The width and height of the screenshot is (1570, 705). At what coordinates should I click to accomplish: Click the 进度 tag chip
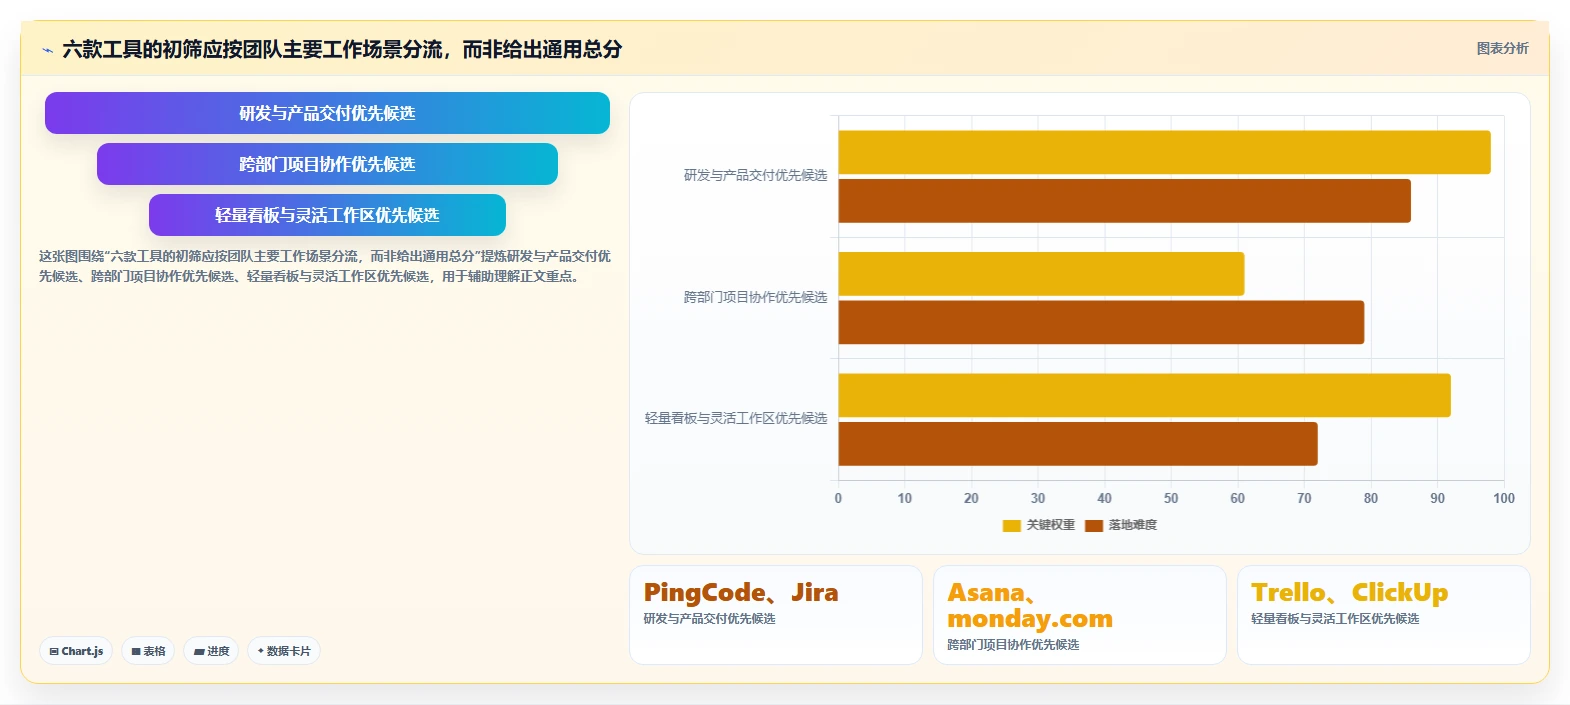(x=211, y=651)
